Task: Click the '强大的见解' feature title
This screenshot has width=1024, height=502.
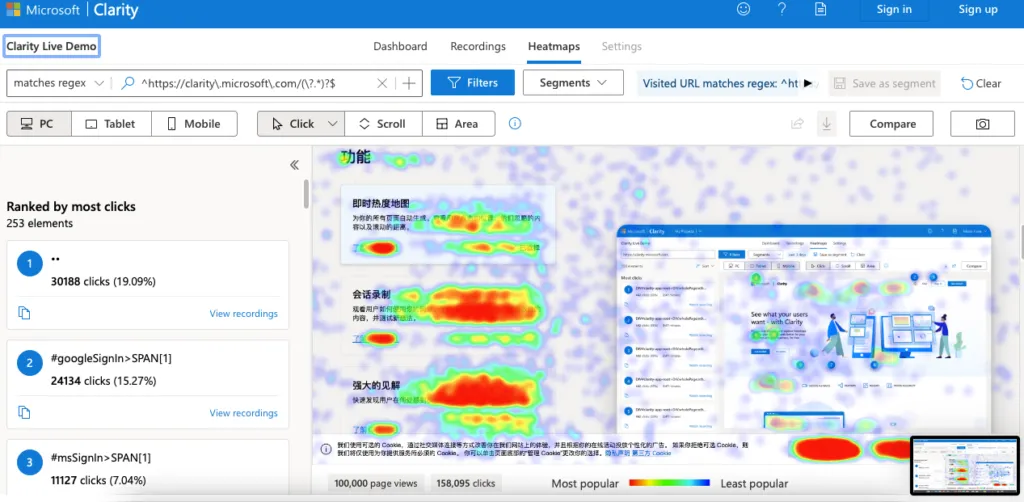Action: coord(376,386)
